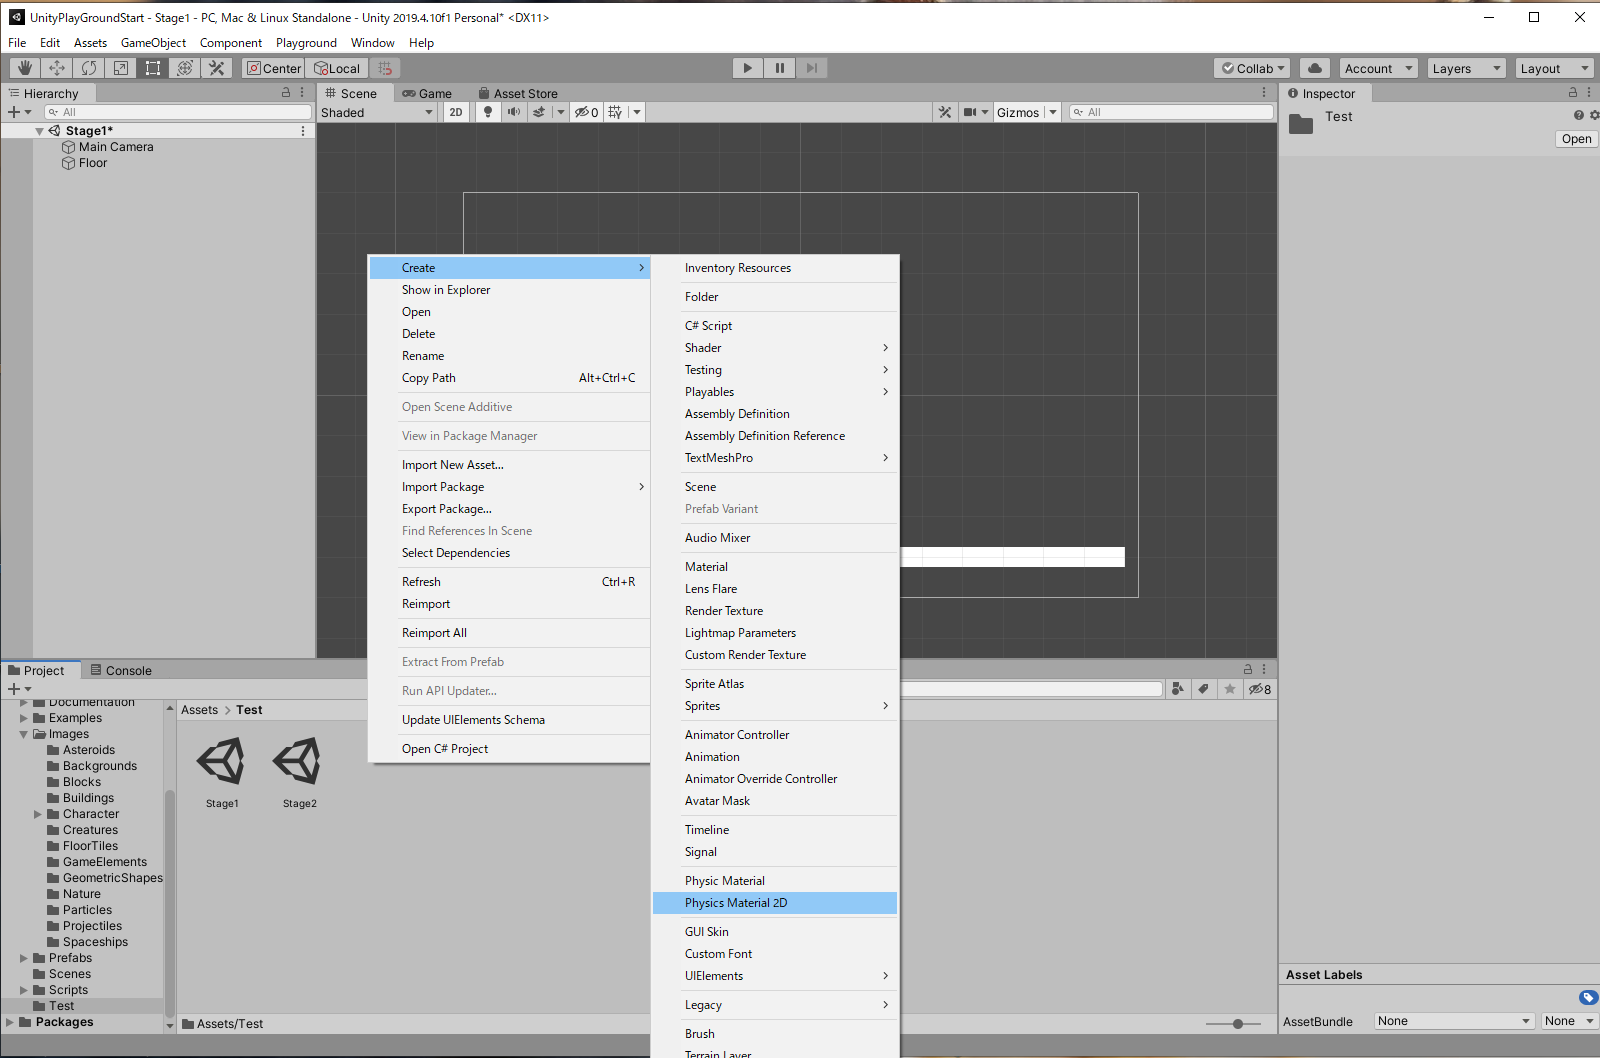1600x1058 pixels.
Task: Open Project panel options menu
Action: coord(1264,669)
